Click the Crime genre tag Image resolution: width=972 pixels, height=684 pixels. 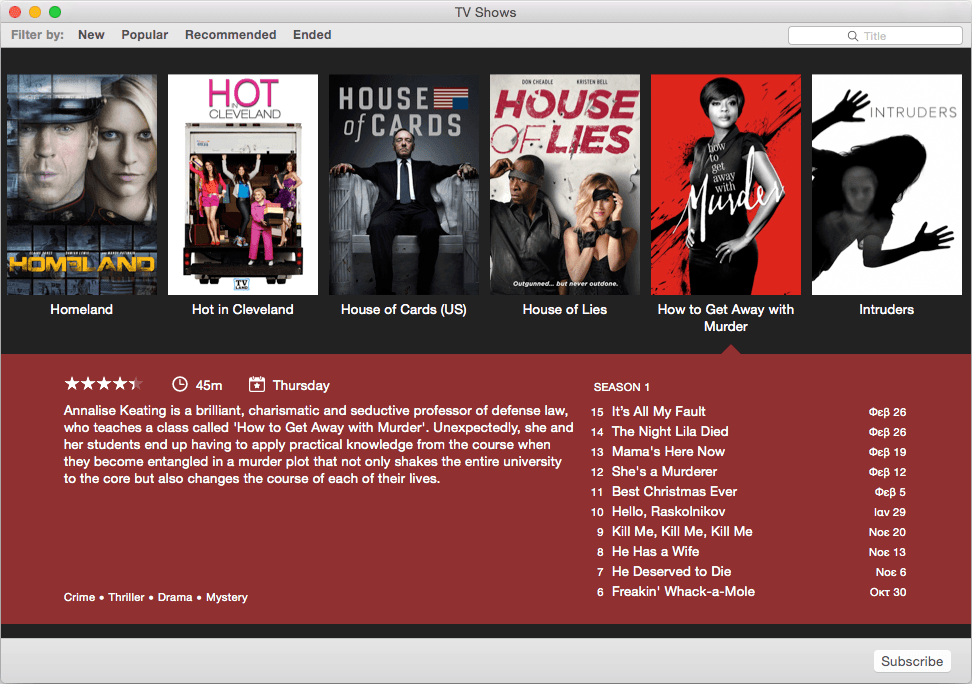(x=79, y=597)
